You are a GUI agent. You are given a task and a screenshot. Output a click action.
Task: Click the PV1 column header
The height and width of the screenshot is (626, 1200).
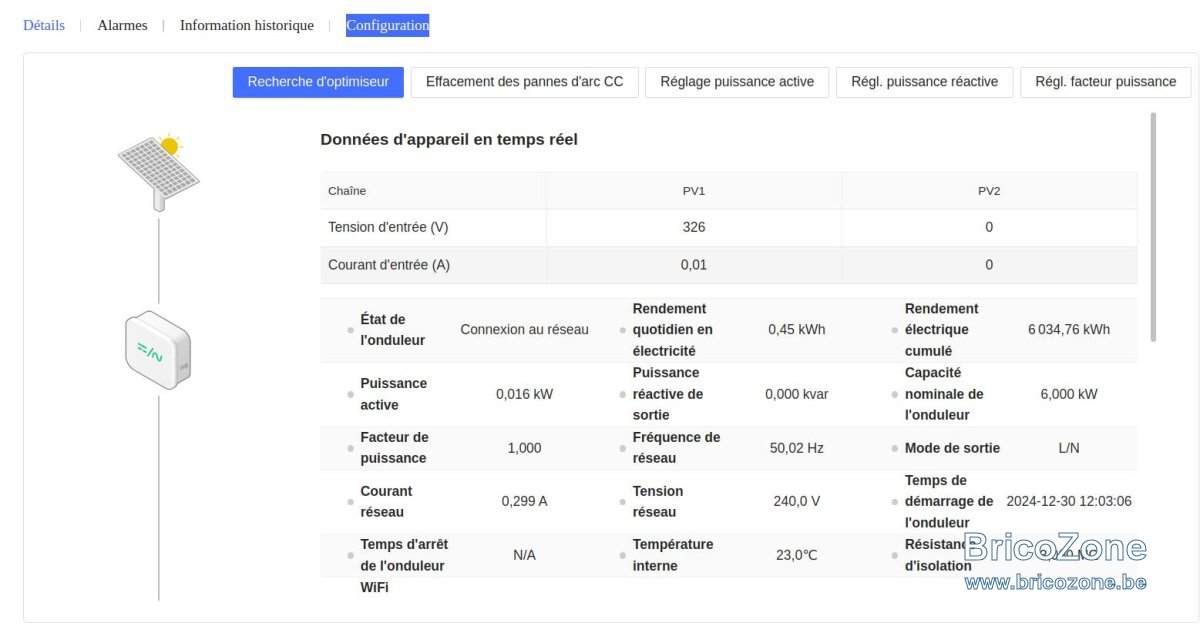(694, 191)
